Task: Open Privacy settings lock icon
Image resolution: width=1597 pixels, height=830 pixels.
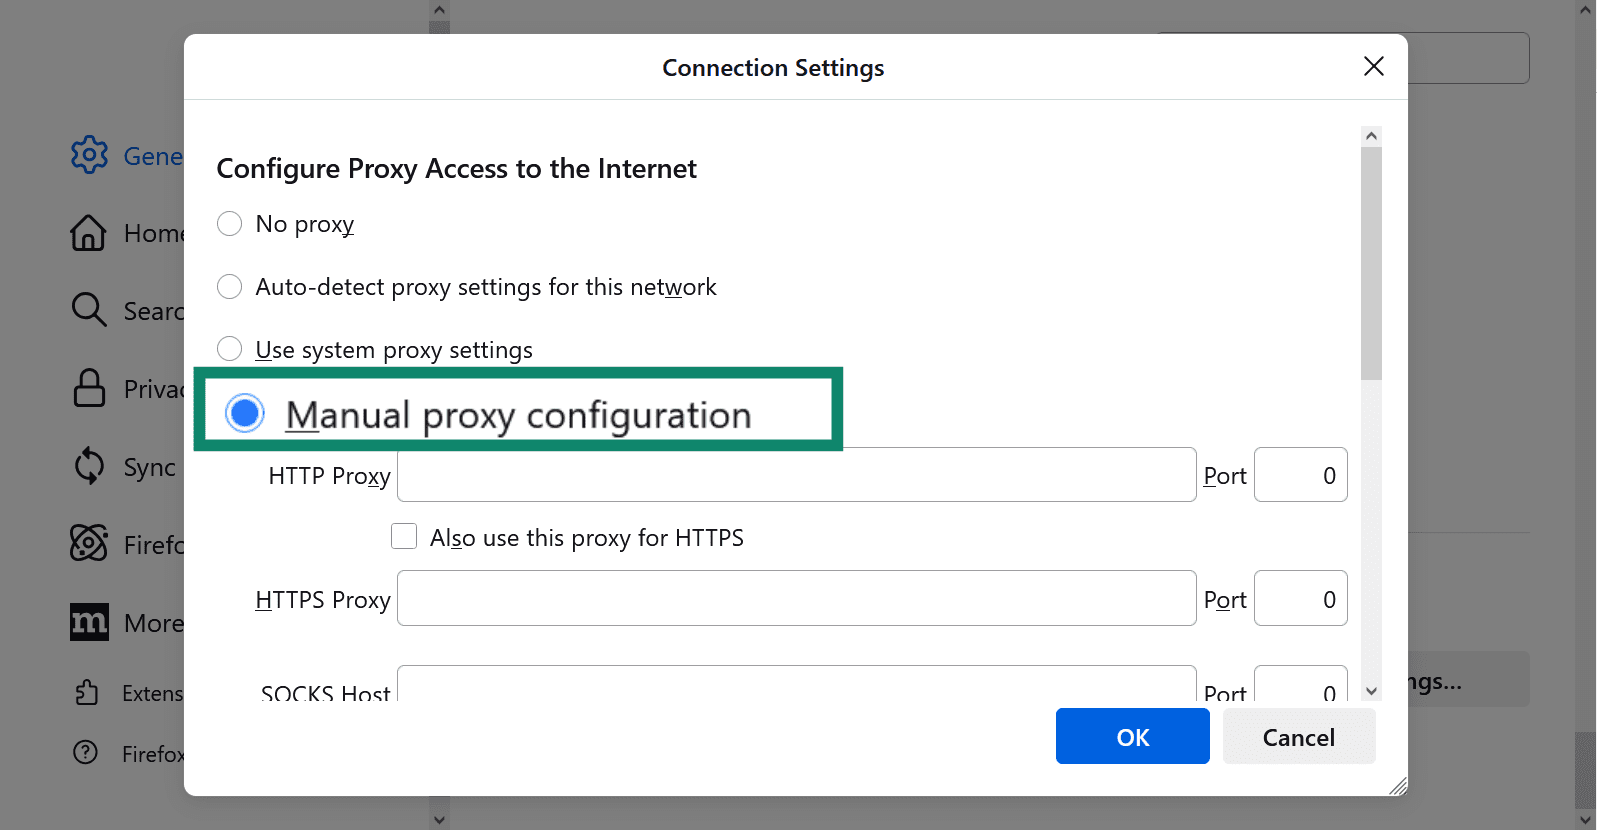Action: point(89,388)
